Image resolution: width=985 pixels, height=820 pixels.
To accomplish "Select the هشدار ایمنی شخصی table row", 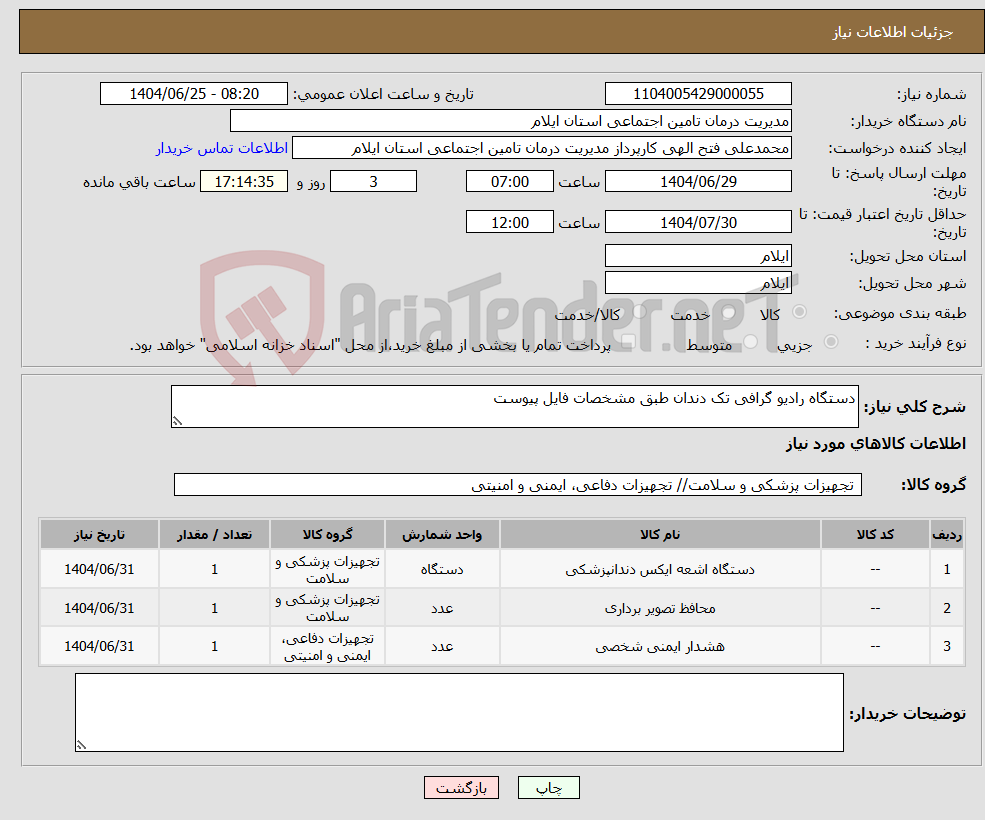I will coord(500,646).
